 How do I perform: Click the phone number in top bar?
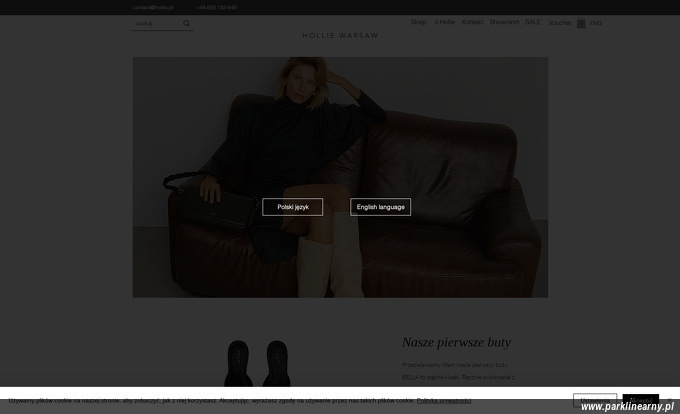click(216, 7)
